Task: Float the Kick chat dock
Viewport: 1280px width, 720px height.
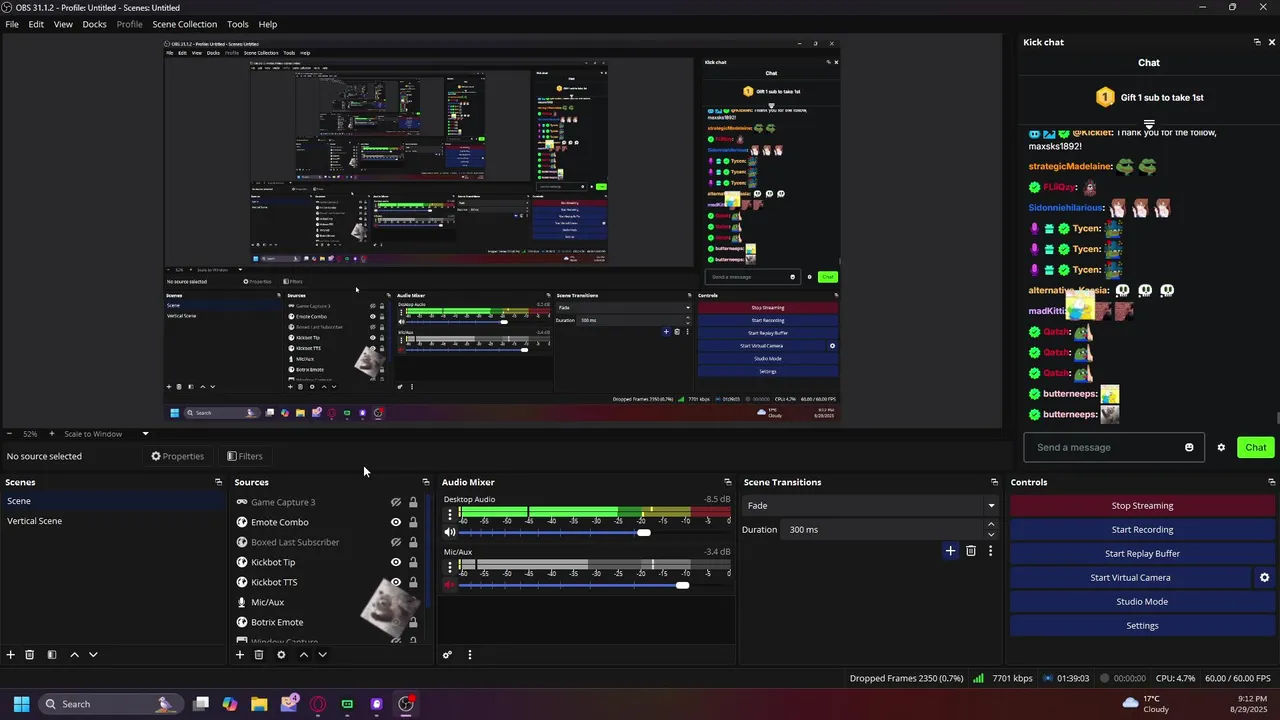Action: [x=1257, y=42]
